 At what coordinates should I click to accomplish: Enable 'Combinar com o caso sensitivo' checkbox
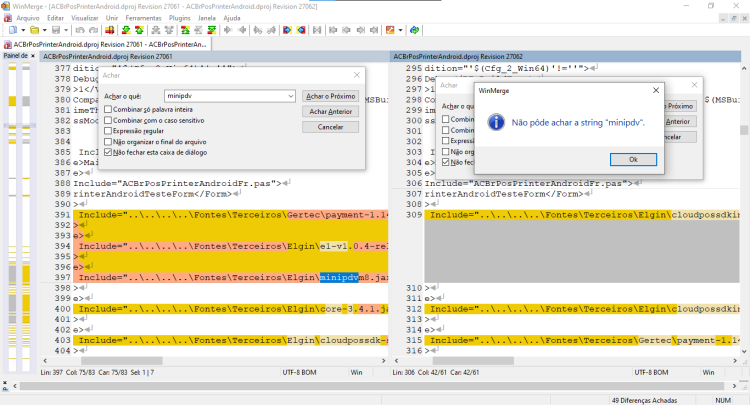point(108,120)
